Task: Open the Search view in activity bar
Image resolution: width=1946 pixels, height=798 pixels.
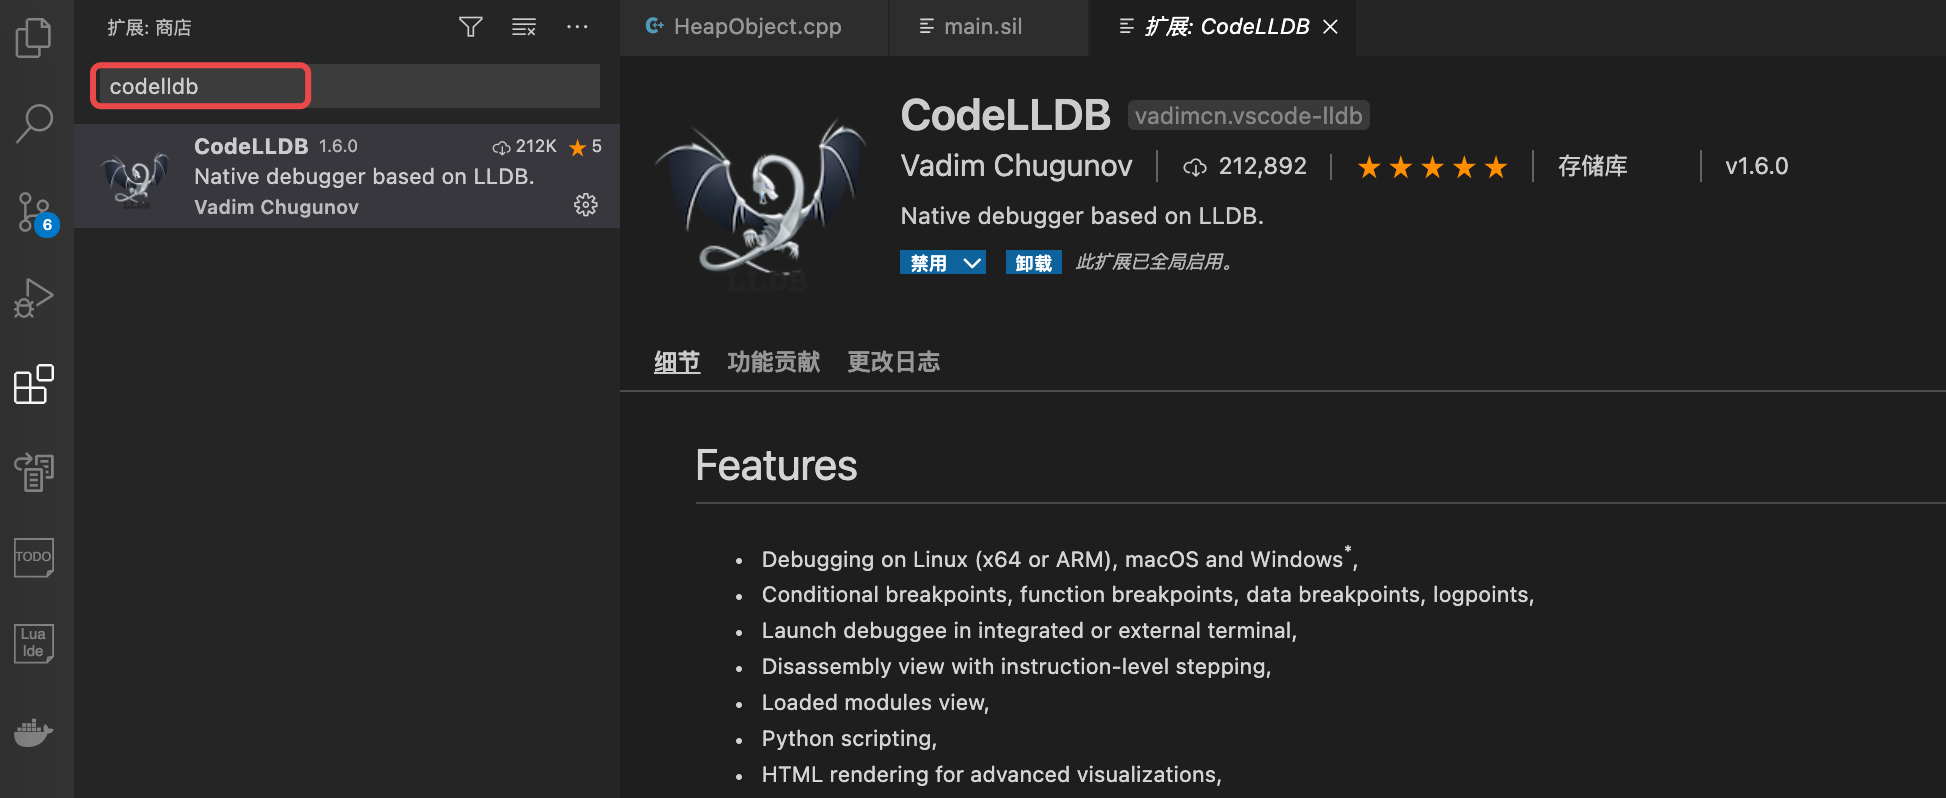Action: coord(34,124)
